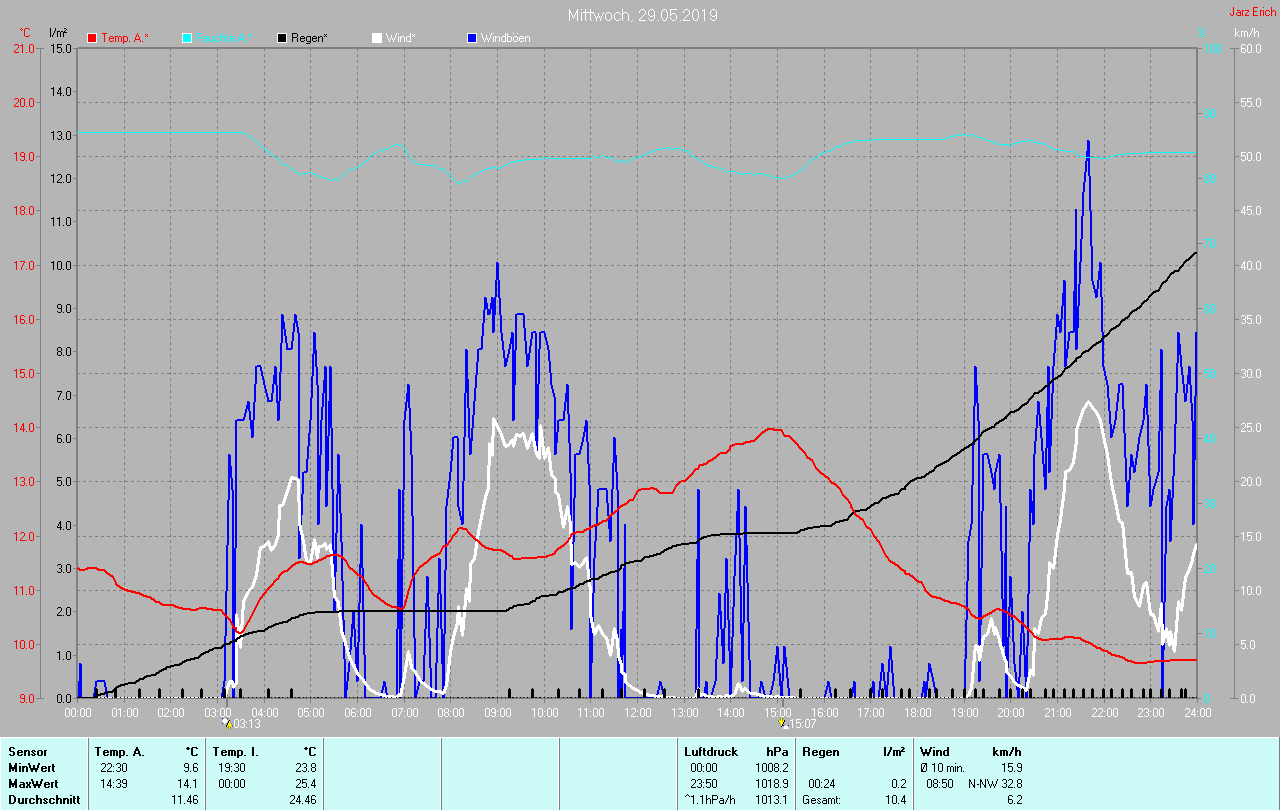Toggle the white Wind legend box
The height and width of the screenshot is (810, 1280).
pos(377,38)
